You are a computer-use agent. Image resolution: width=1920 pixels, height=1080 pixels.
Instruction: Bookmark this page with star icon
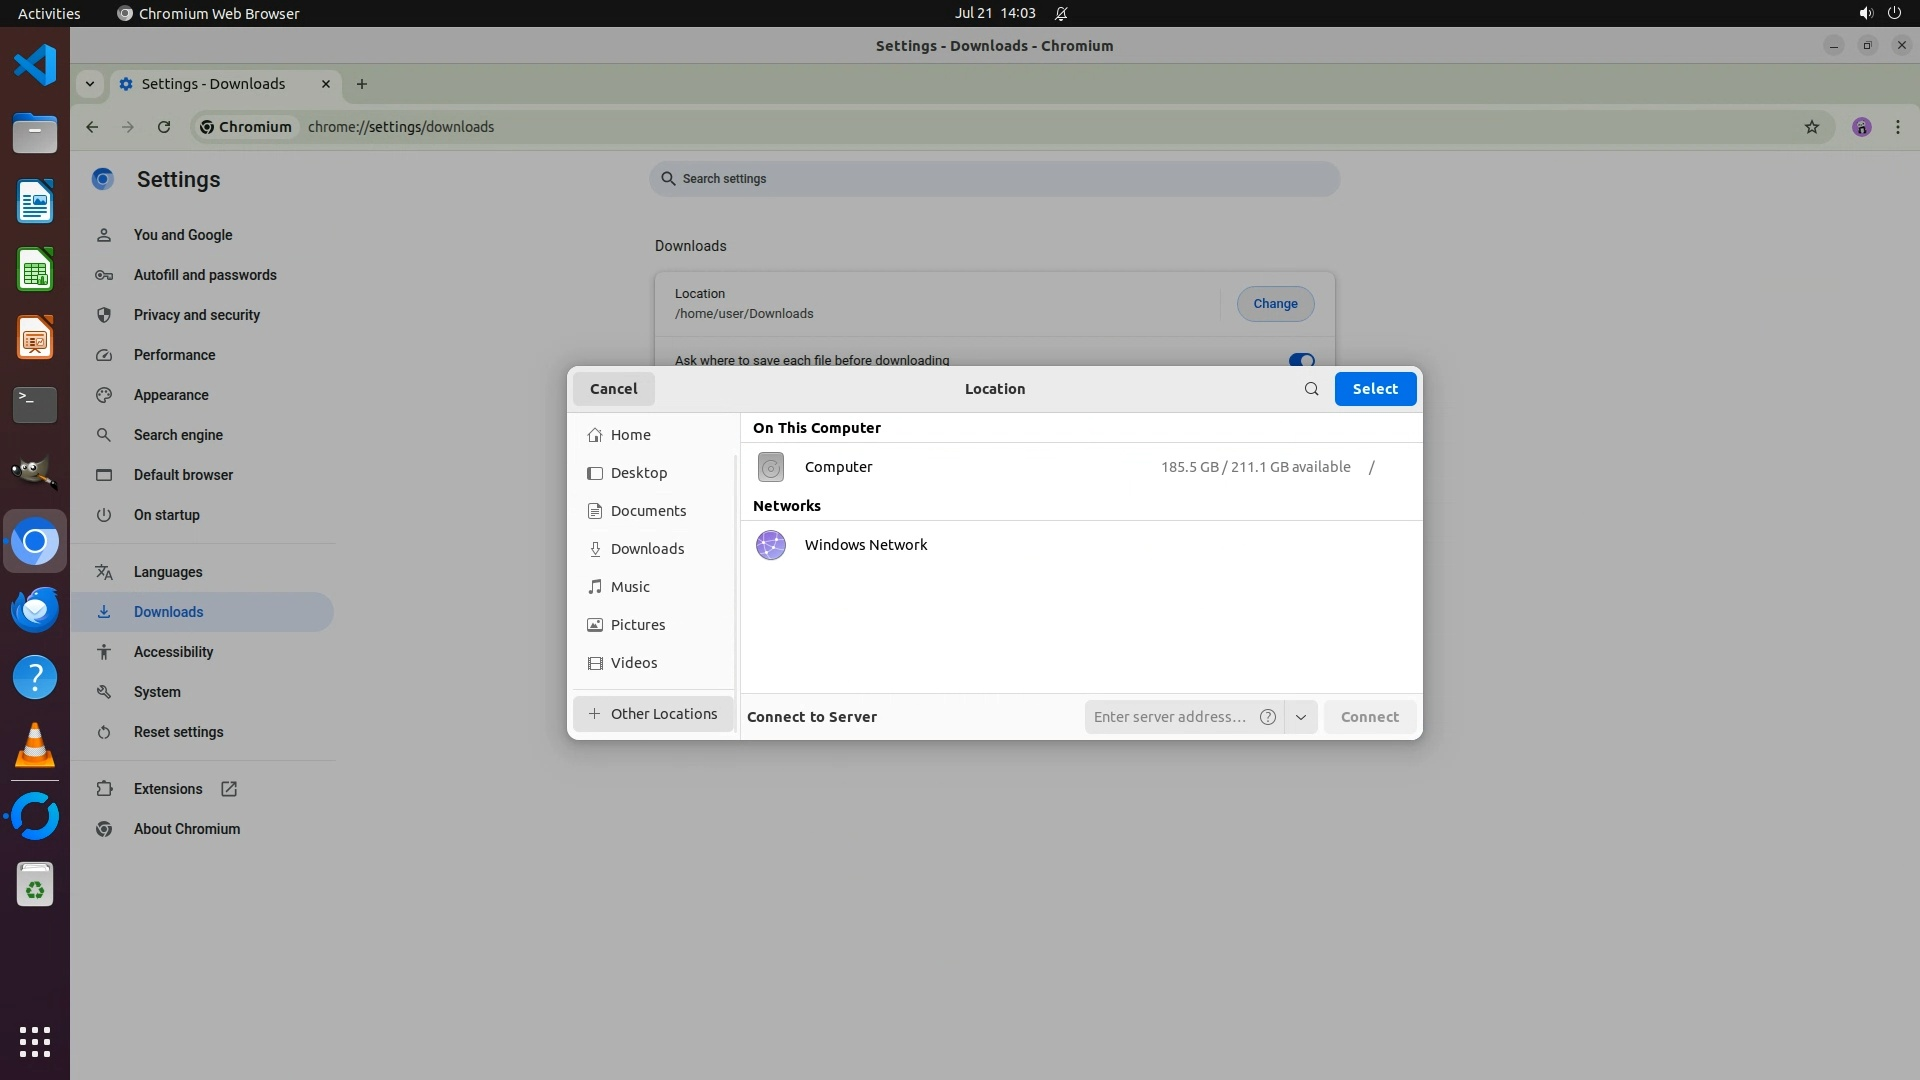1811,127
